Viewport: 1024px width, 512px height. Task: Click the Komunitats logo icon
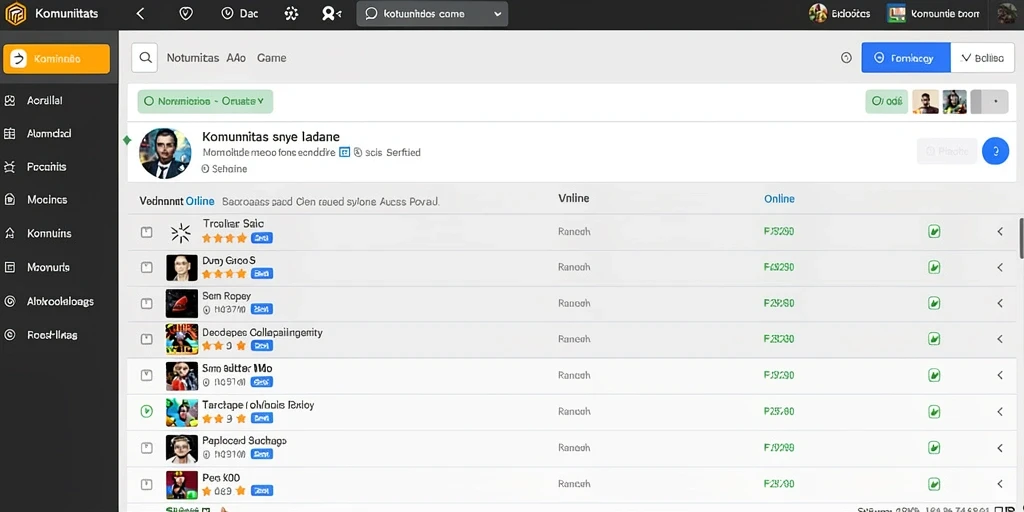[15, 14]
